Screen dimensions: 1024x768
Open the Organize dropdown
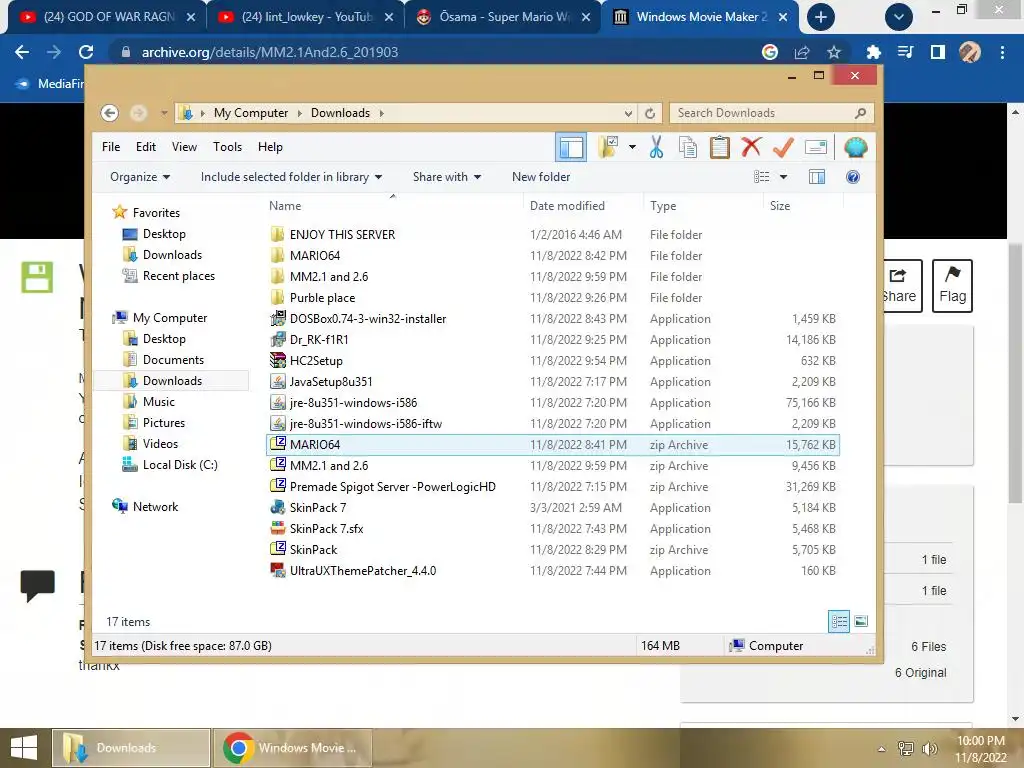coord(140,177)
